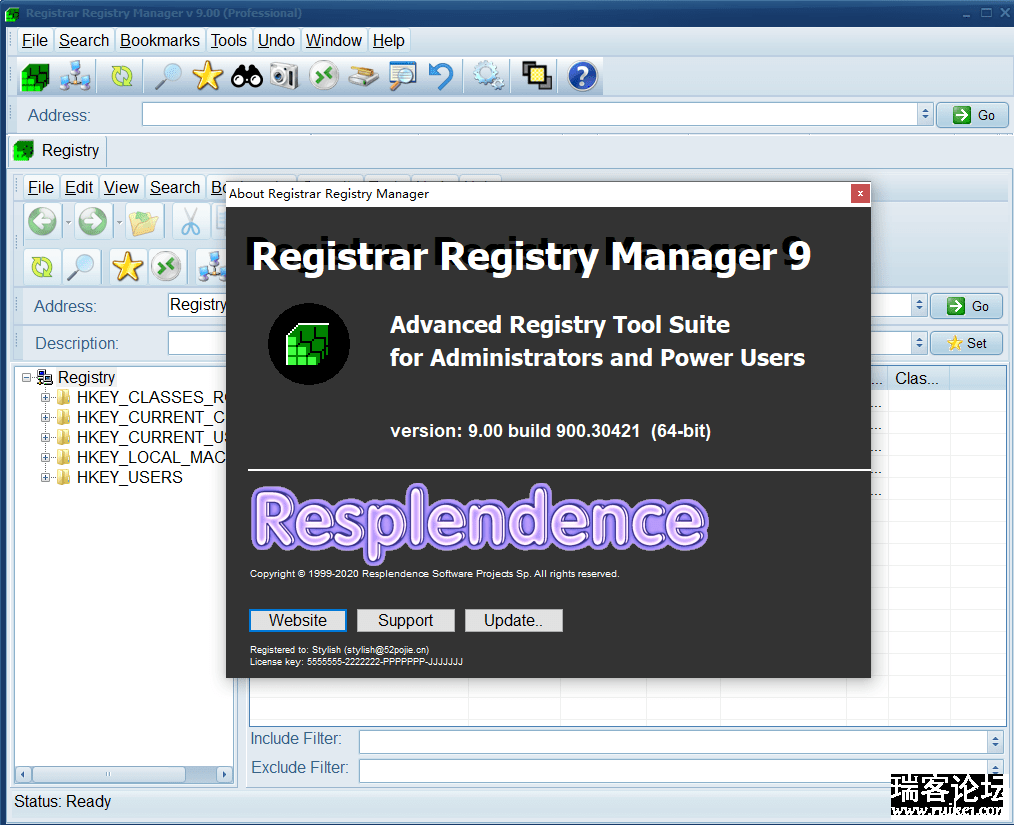Click the green arrows icon in Registry window toolbar
Screen dimensions: 1014x825
pyautogui.click(x=166, y=266)
